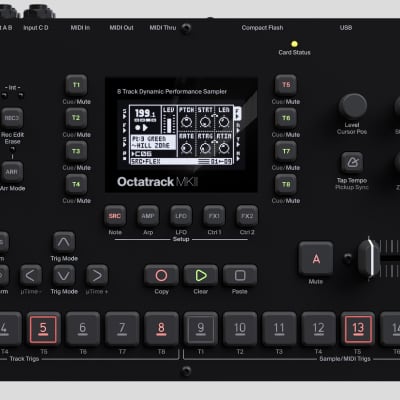Screen dimensions: 400x400
Task: Click the Input C D label
Action: point(36,28)
